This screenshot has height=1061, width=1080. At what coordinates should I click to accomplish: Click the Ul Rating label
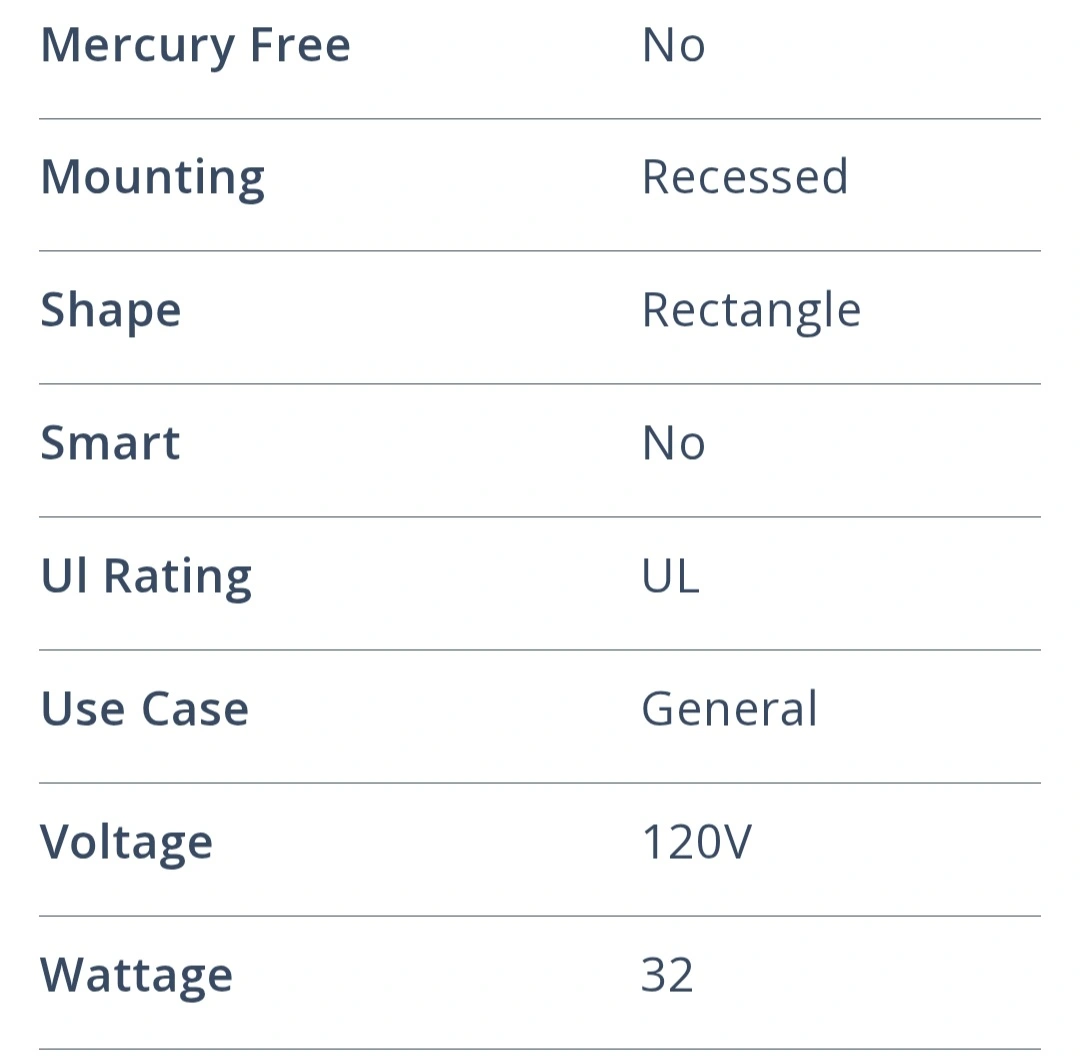click(x=146, y=576)
